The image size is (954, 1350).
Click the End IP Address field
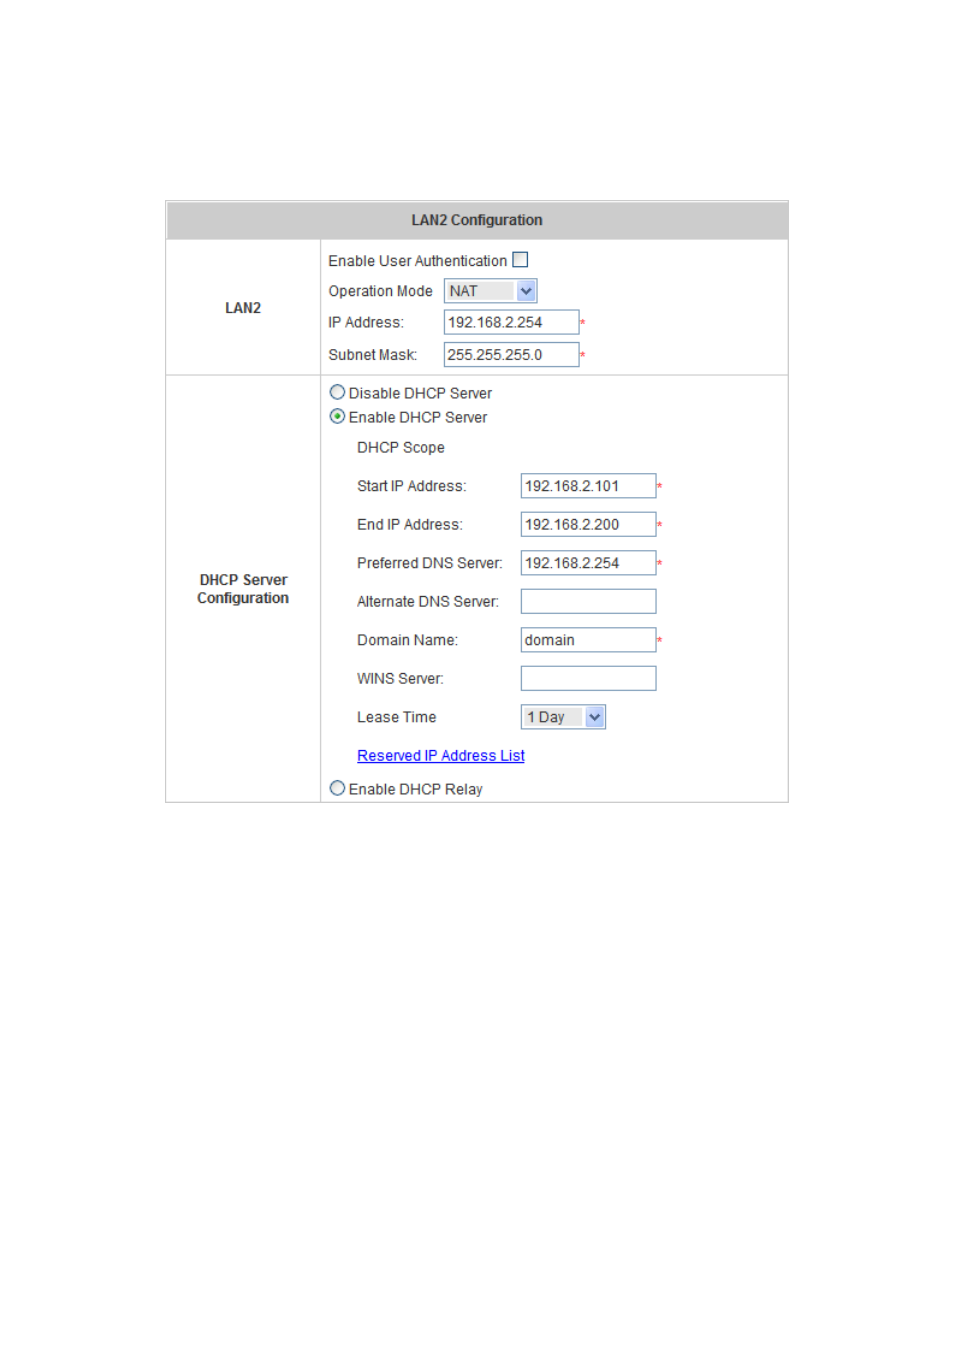click(588, 525)
